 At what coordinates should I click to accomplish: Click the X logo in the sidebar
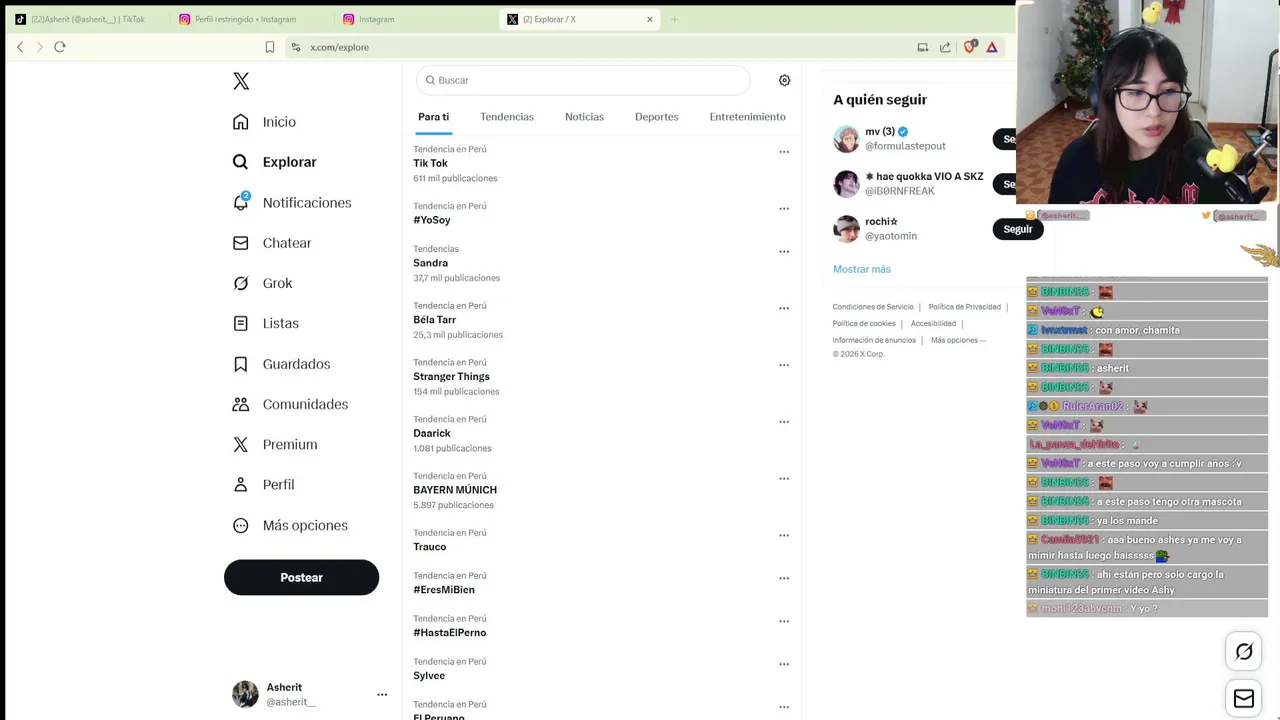[241, 81]
